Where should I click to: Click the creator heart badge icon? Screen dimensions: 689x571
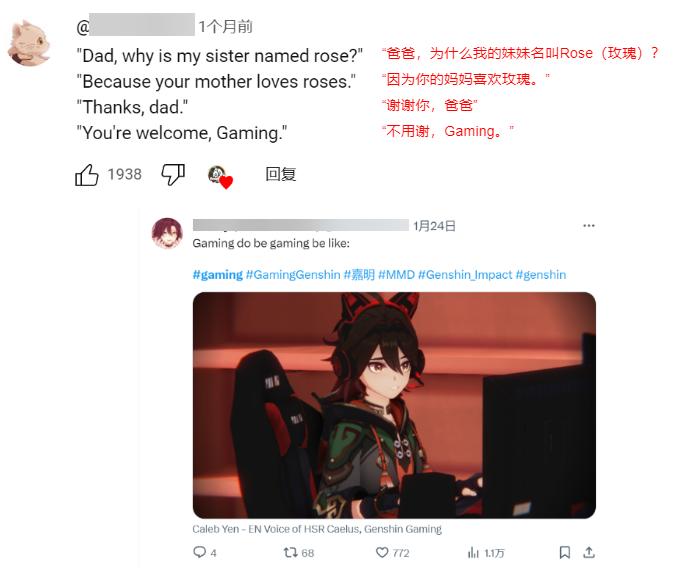click(x=220, y=177)
